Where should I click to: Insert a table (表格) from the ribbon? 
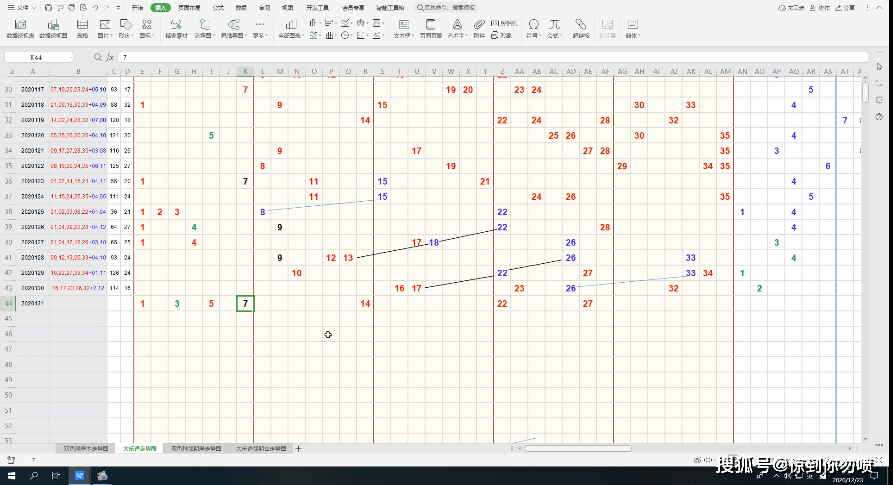[81, 26]
